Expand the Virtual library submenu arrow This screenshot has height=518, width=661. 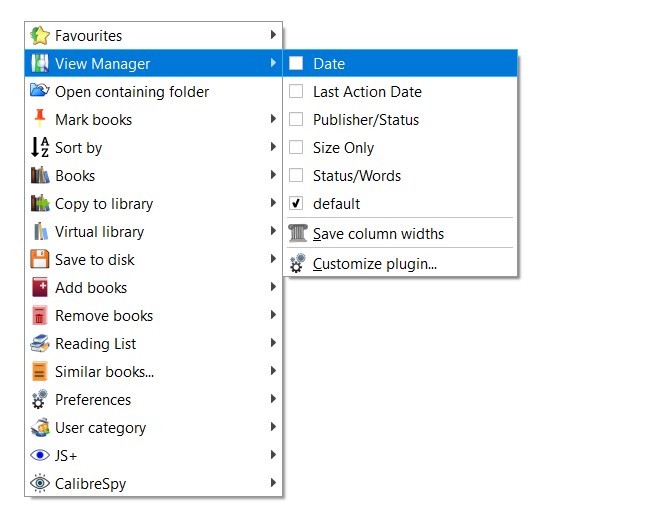273,232
